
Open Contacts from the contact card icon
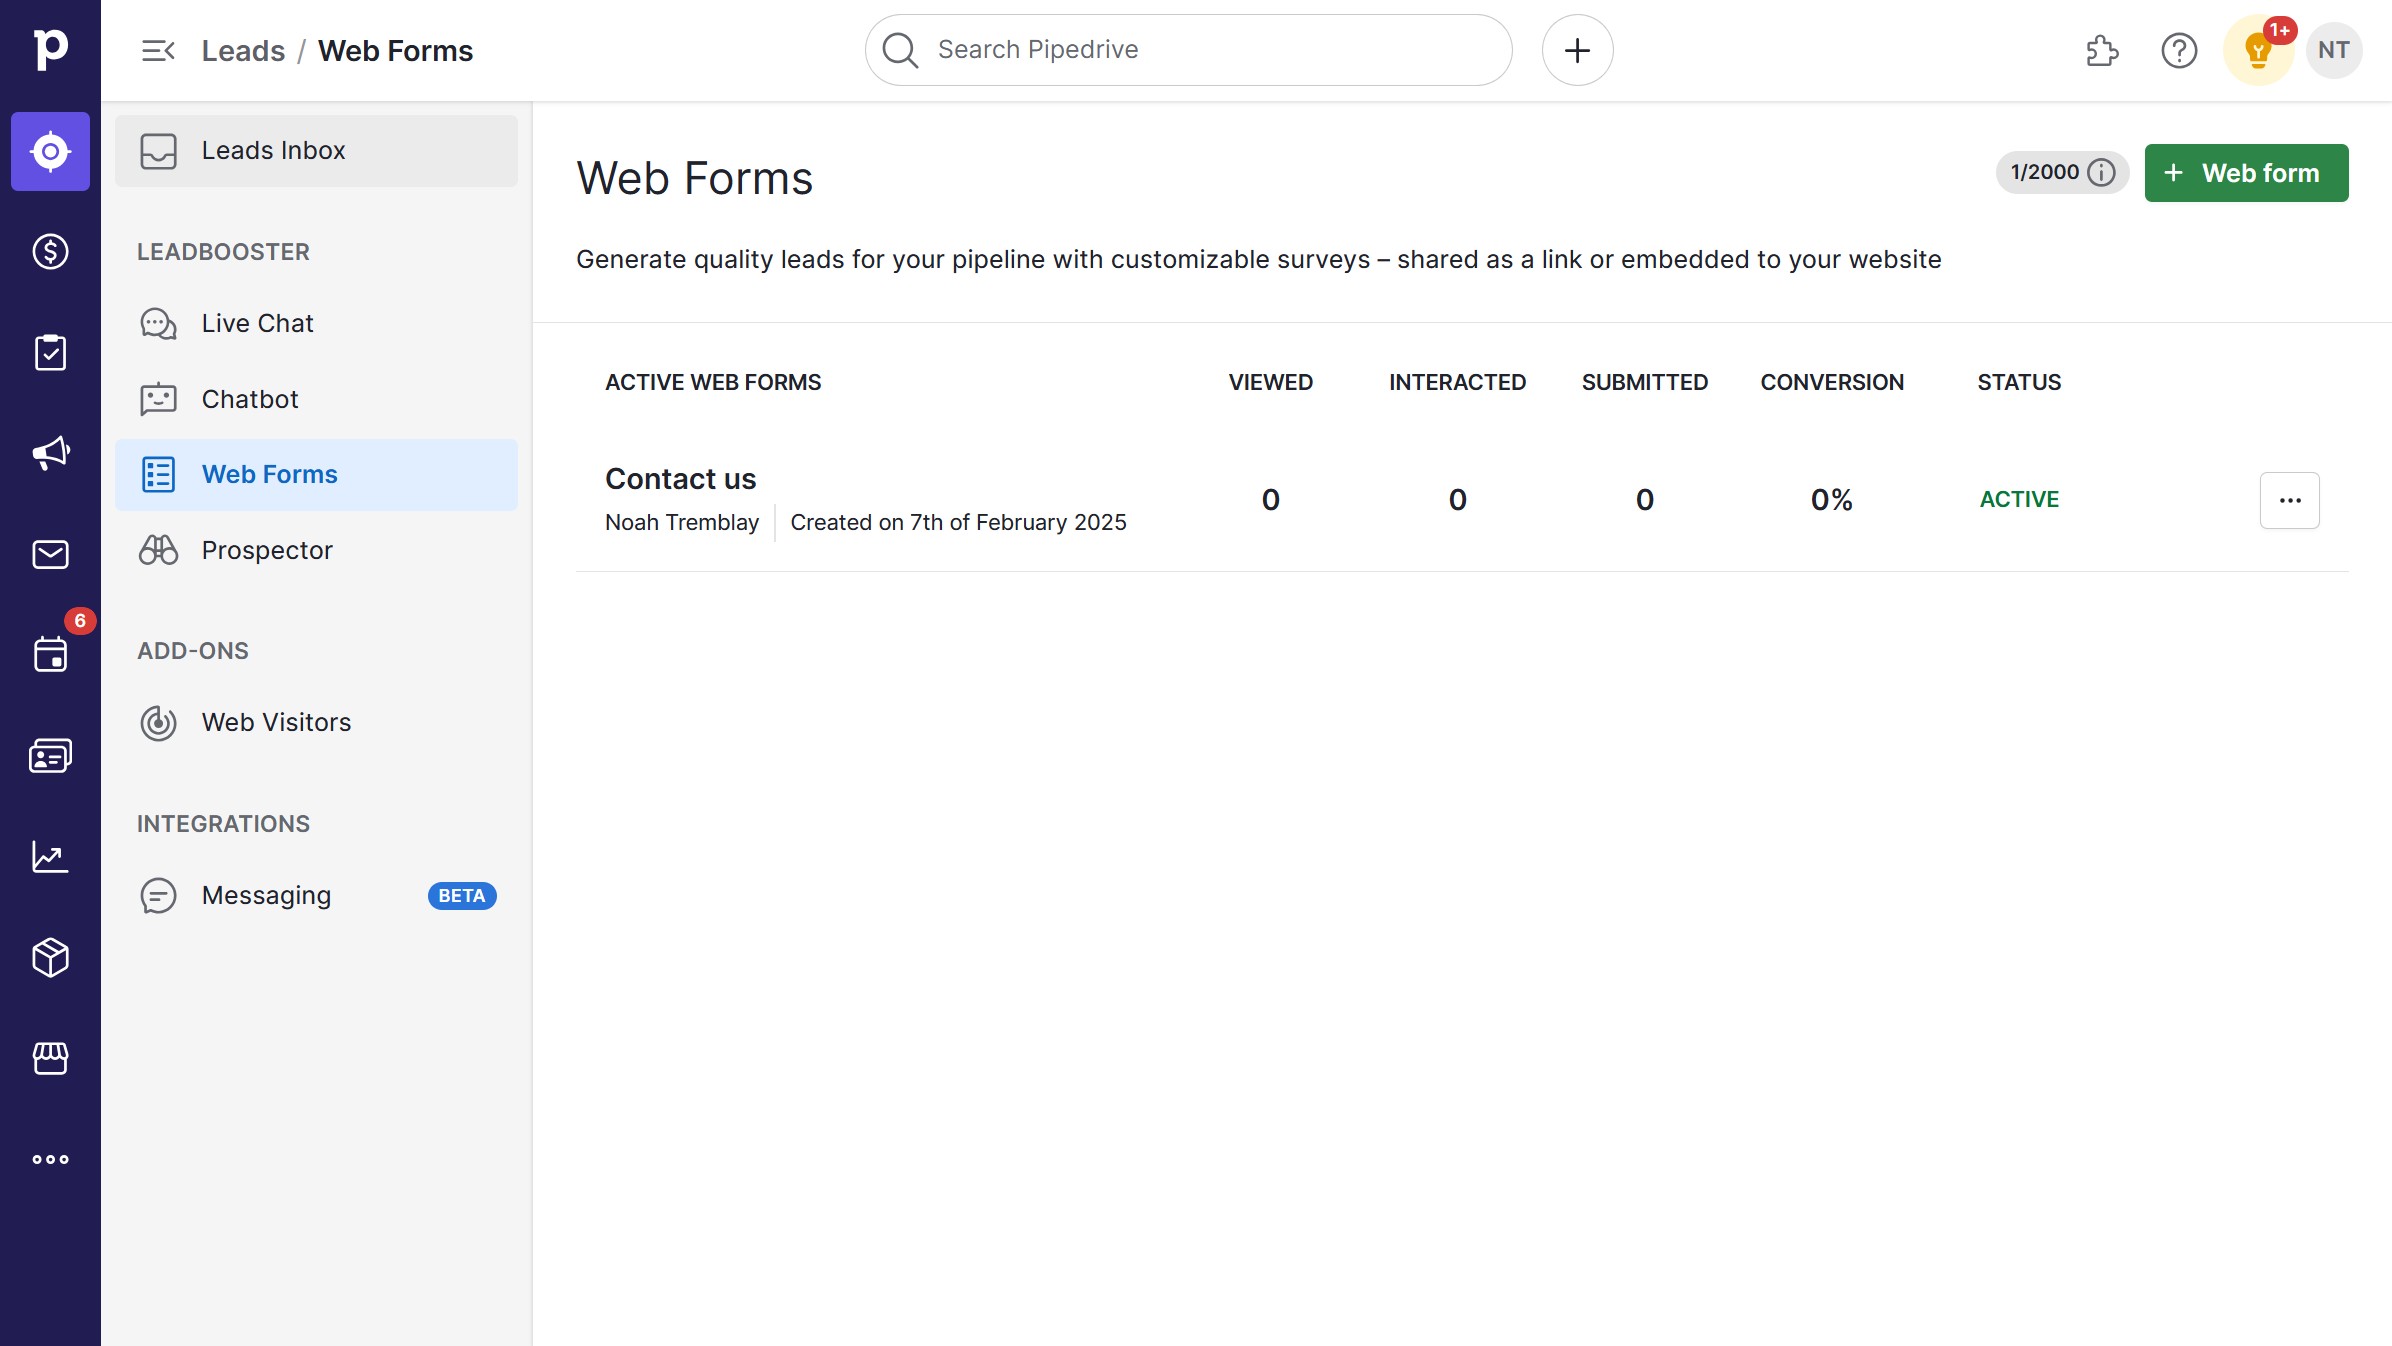click(x=50, y=756)
